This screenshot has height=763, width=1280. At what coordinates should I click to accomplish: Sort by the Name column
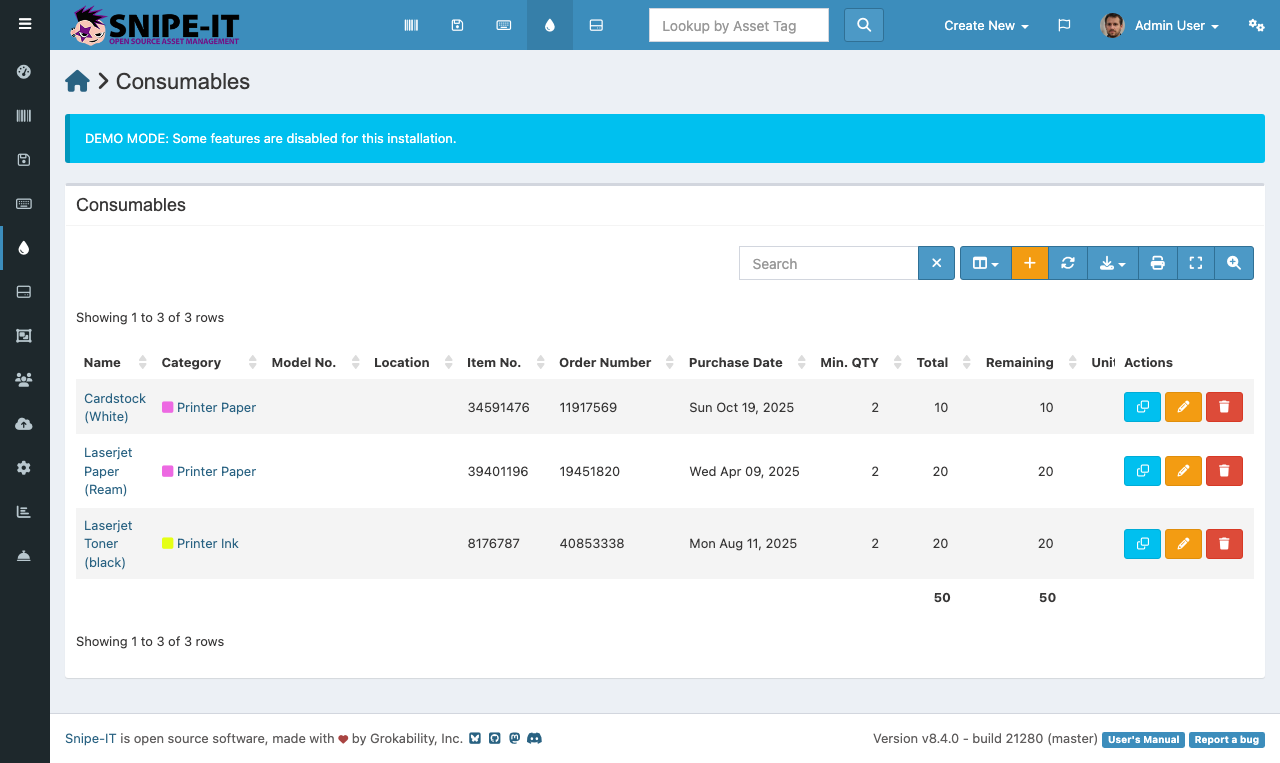pos(102,362)
